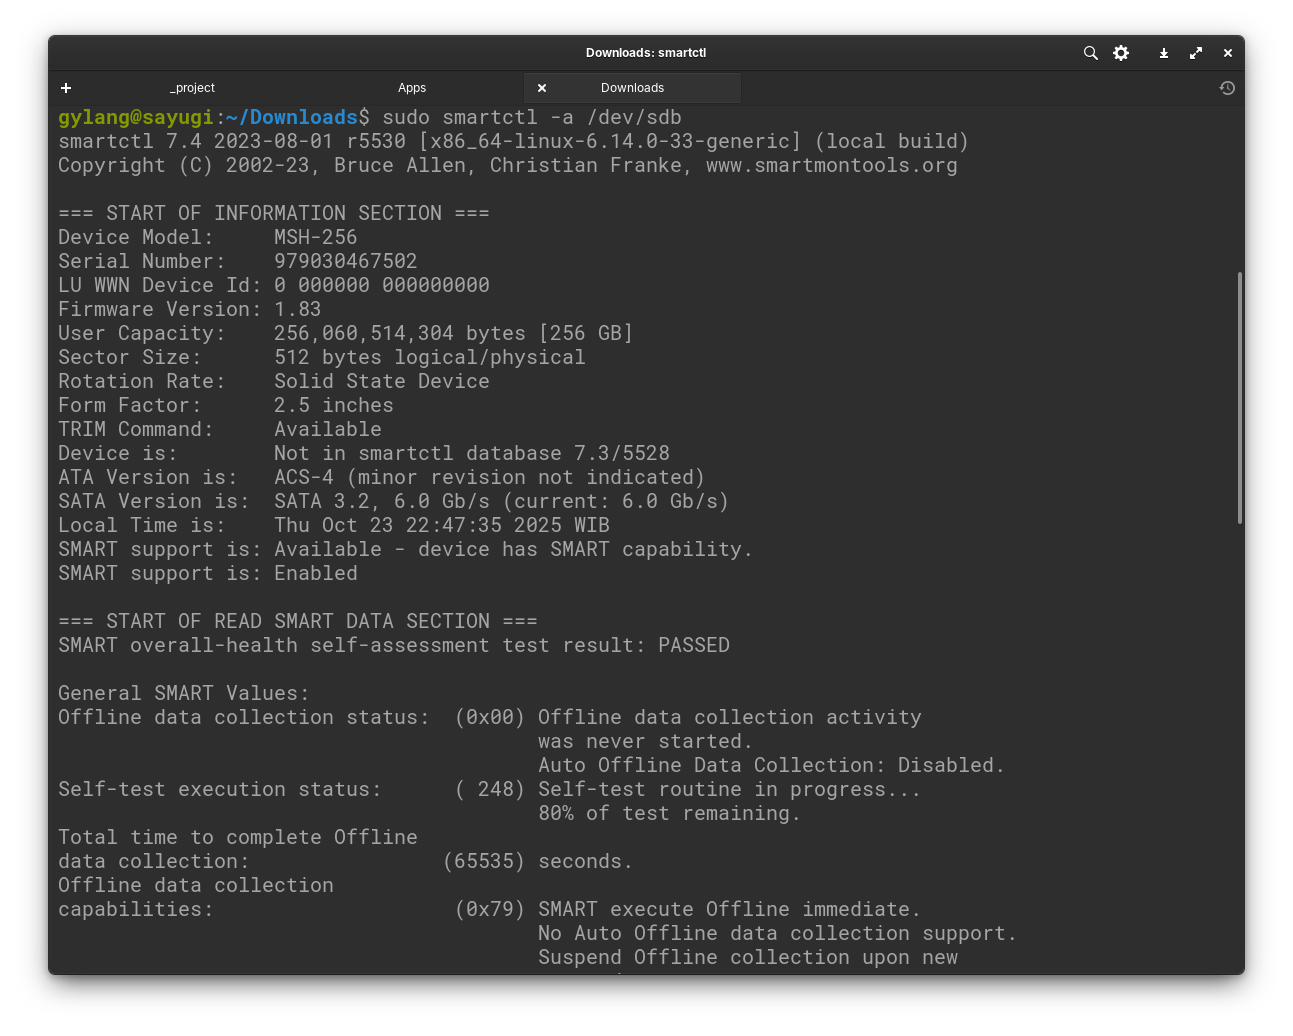This screenshot has height=1036, width=1293.
Task: Select the Downloads tab
Action: coord(633,88)
